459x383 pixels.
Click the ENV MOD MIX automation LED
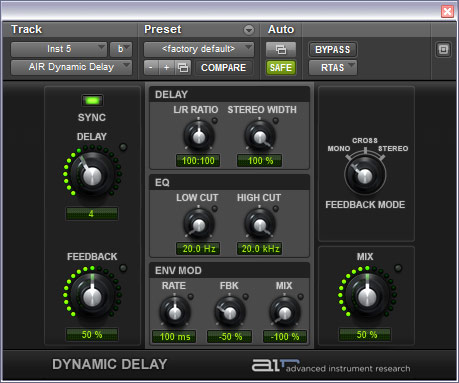pyautogui.click(x=300, y=296)
